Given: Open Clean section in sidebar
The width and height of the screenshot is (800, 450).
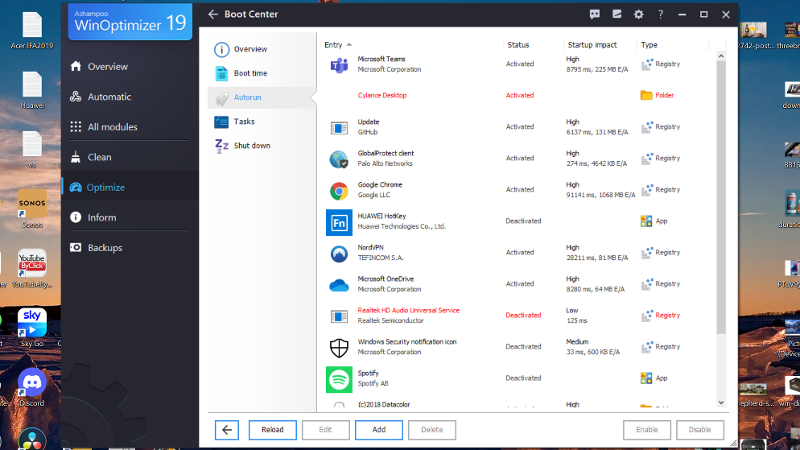Looking at the screenshot, I should point(99,157).
